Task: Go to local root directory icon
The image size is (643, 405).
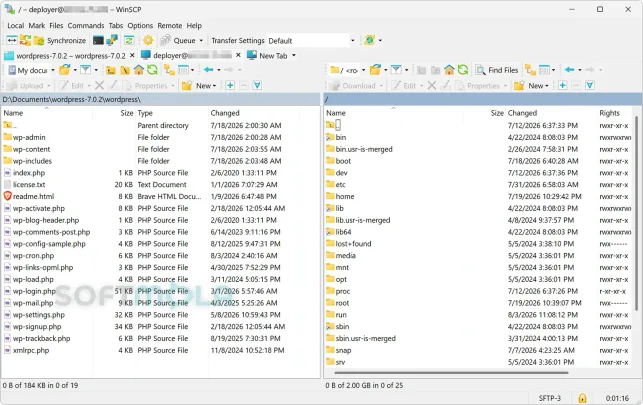Action: click(x=125, y=70)
